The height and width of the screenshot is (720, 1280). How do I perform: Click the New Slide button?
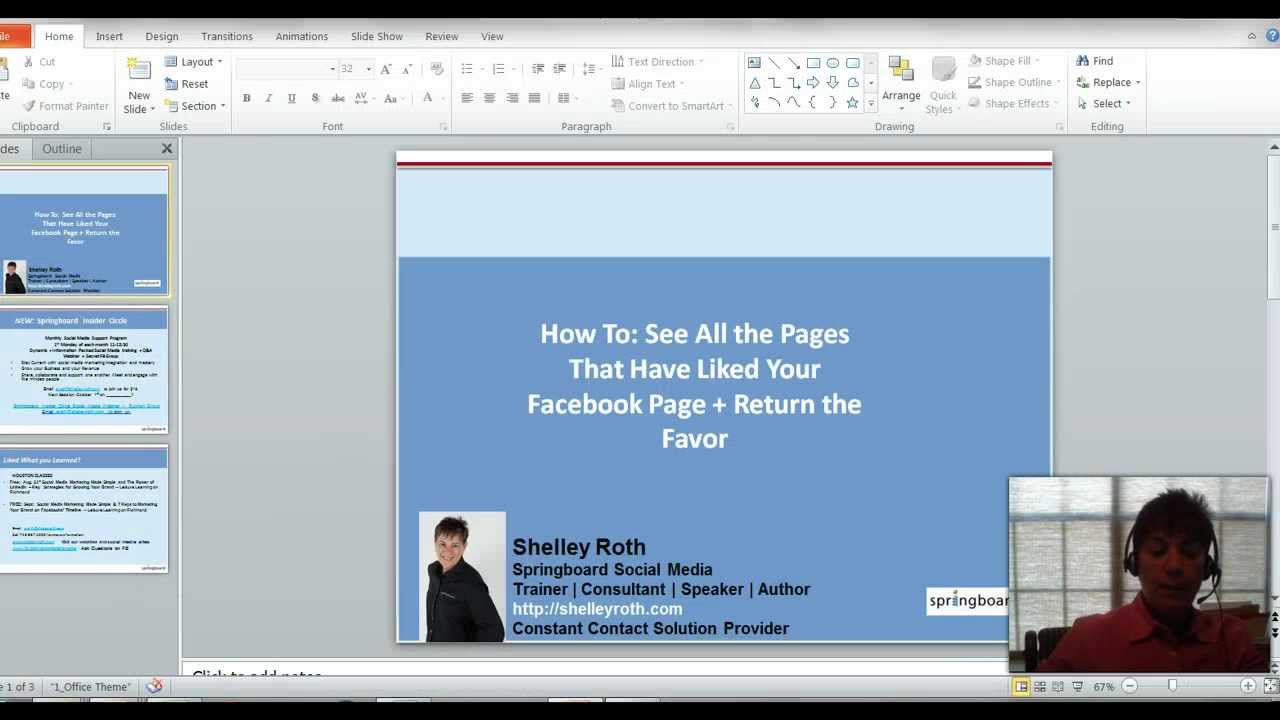139,86
